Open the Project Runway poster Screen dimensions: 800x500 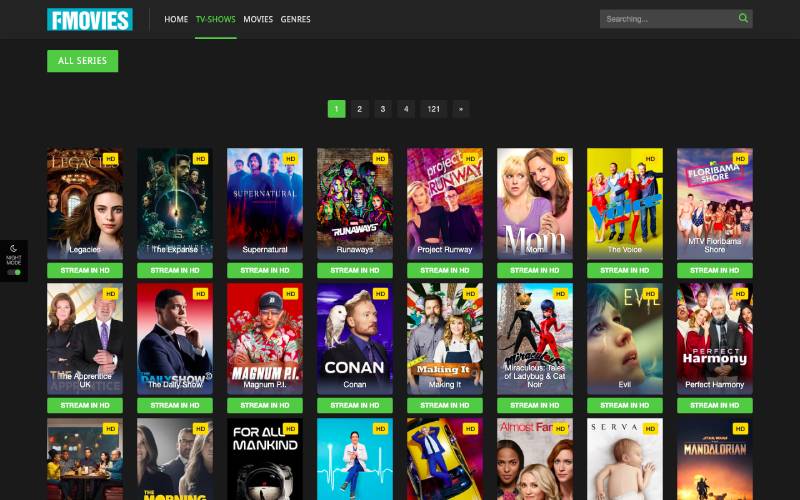coord(445,204)
